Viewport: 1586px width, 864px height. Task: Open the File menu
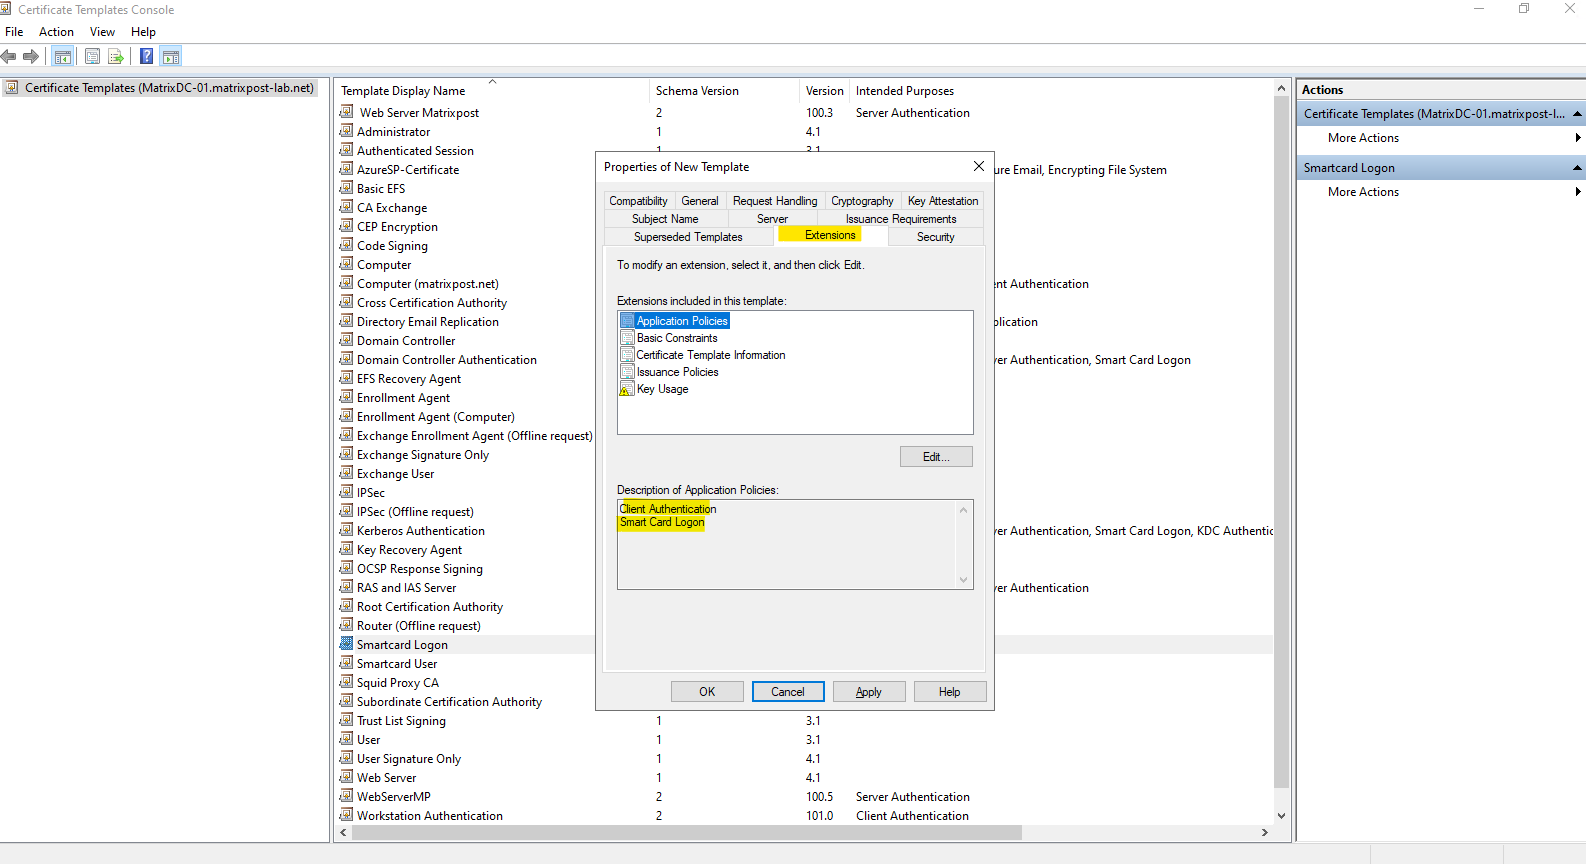[14, 32]
